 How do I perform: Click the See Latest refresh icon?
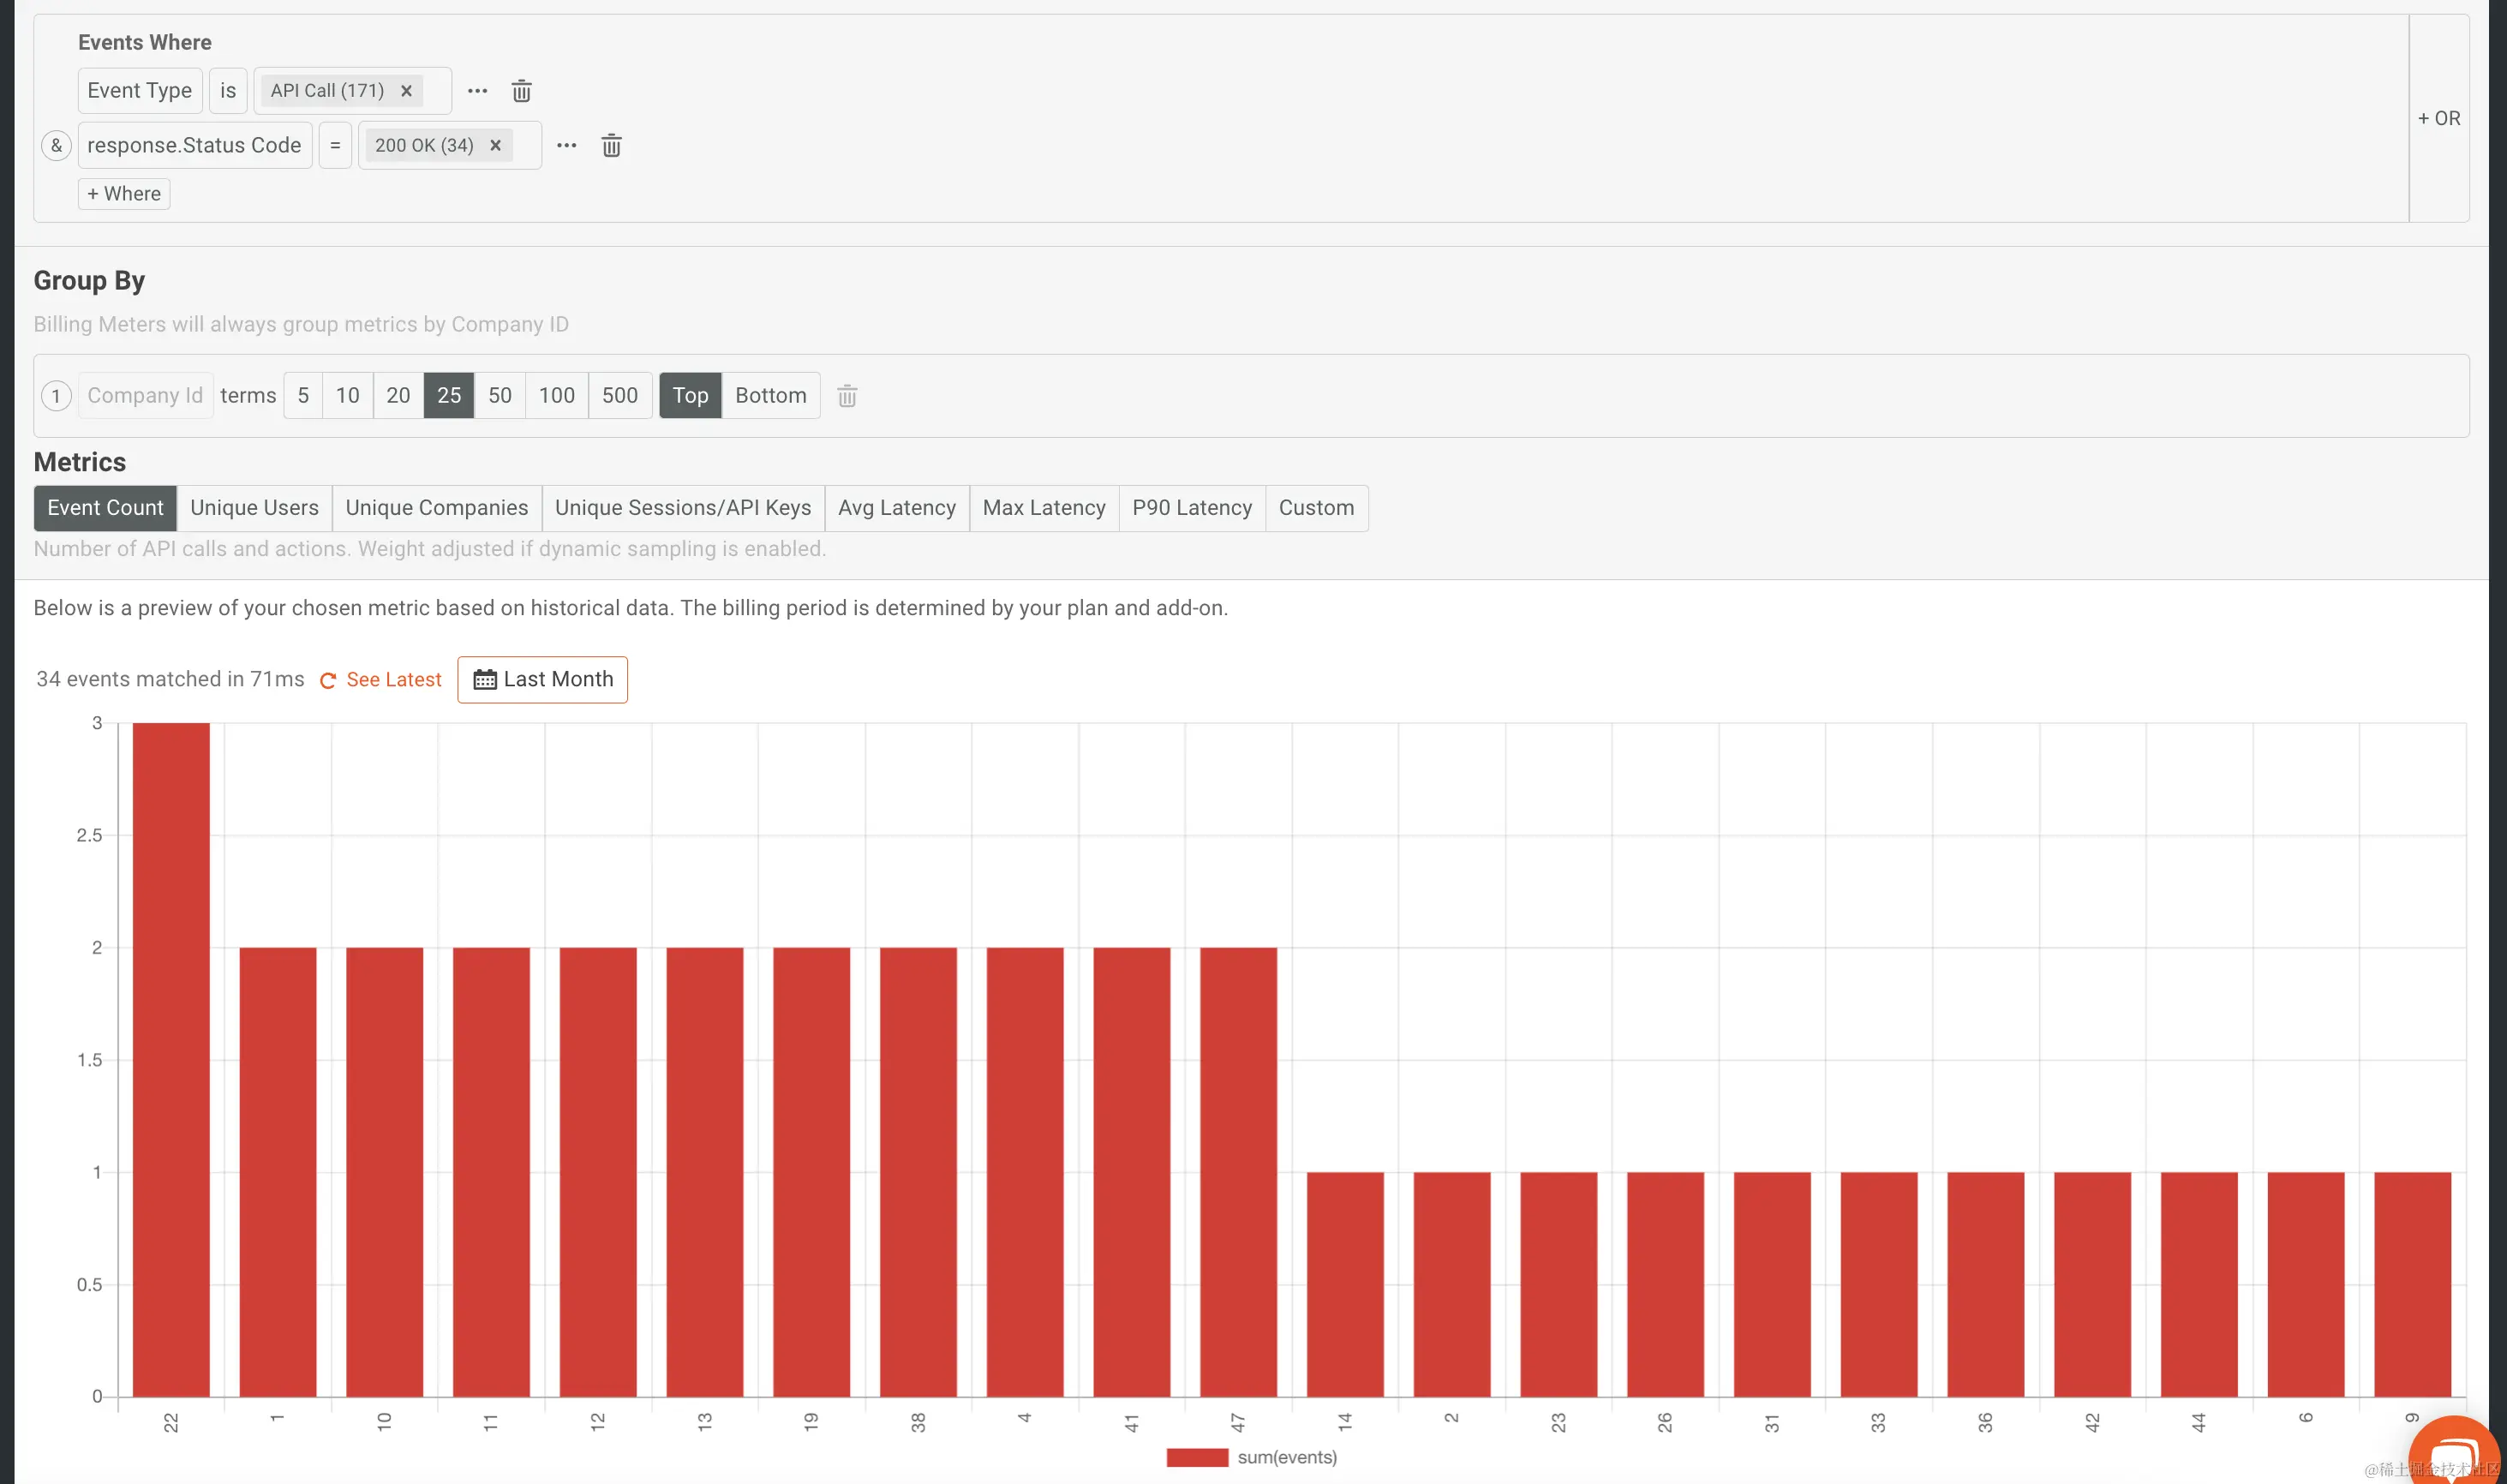point(327,680)
